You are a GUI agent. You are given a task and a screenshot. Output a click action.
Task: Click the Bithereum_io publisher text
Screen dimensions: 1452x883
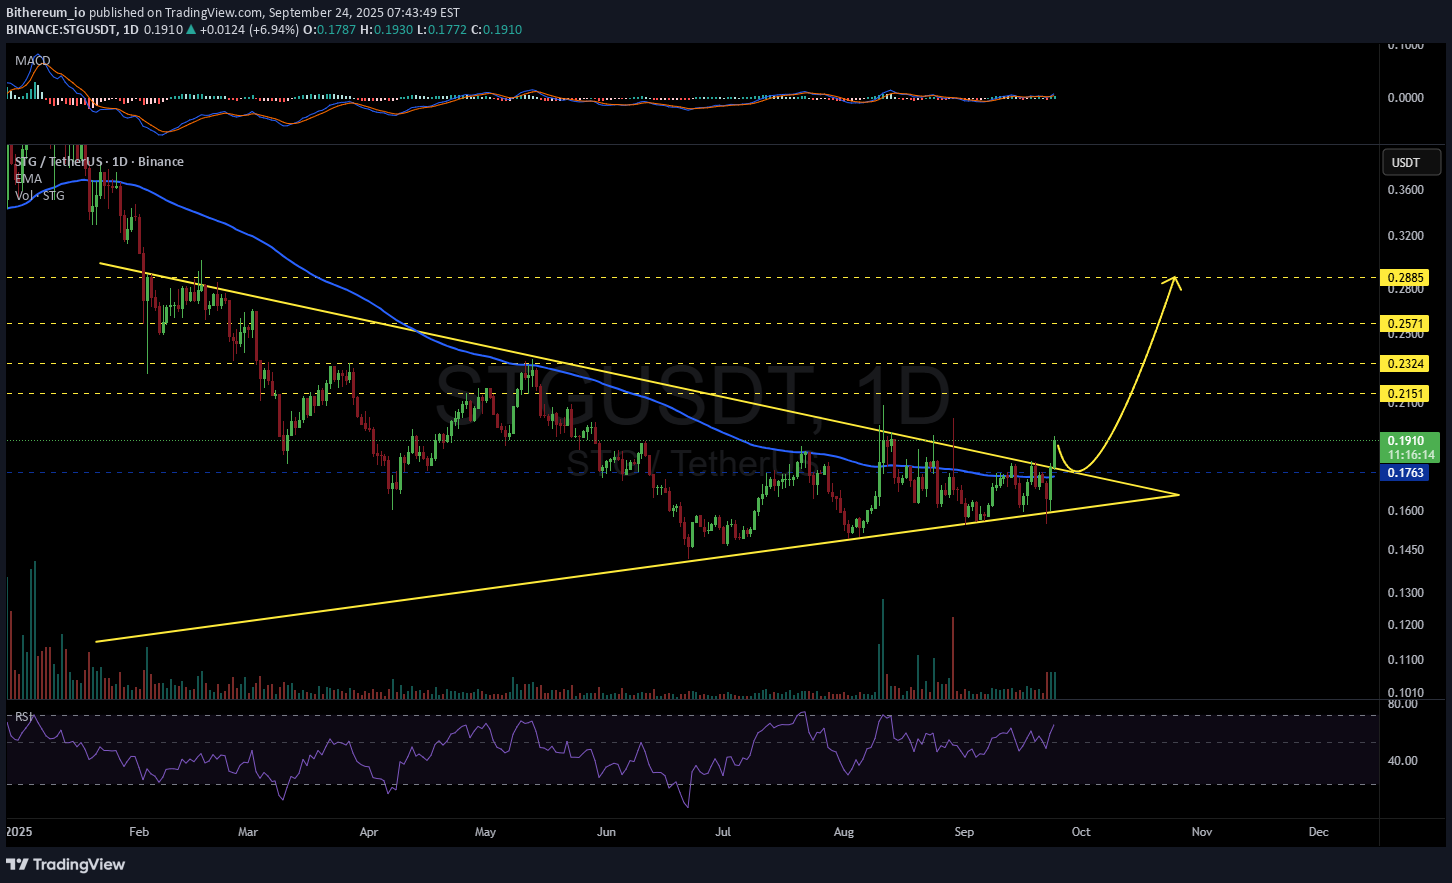coord(46,13)
